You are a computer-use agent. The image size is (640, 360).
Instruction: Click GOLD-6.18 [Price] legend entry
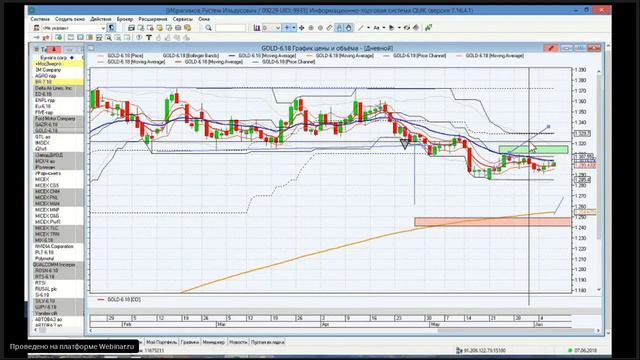125,56
